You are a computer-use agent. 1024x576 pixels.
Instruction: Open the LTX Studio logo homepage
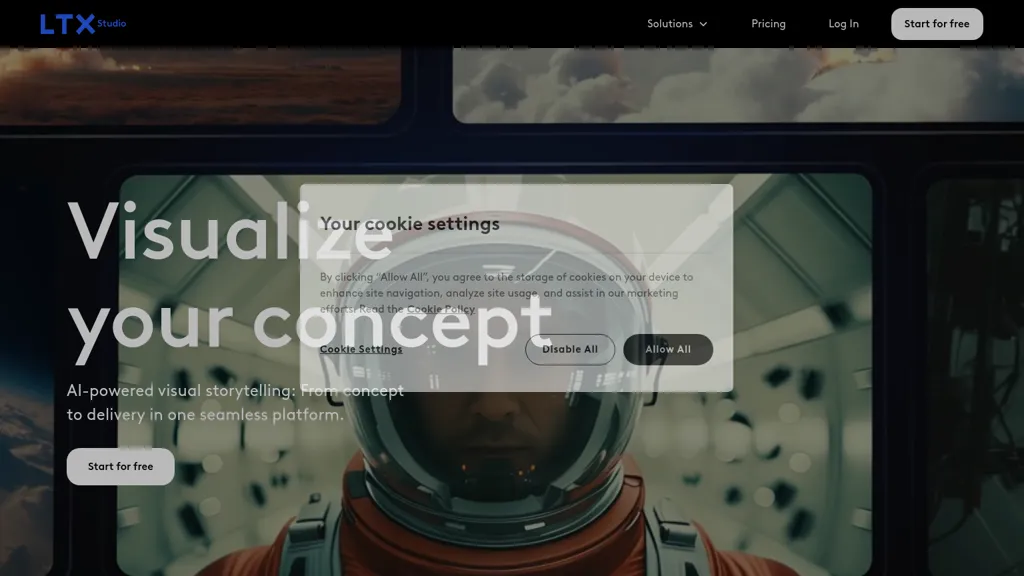pyautogui.click(x=83, y=24)
